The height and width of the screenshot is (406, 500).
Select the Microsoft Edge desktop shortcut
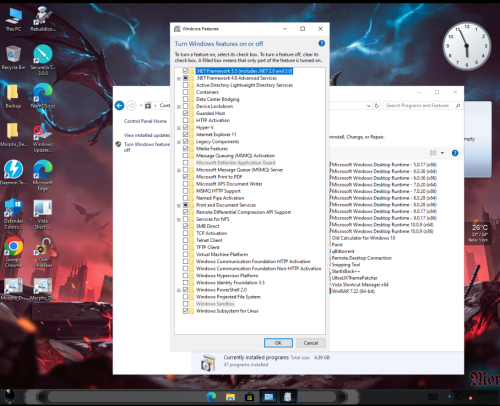43,175
